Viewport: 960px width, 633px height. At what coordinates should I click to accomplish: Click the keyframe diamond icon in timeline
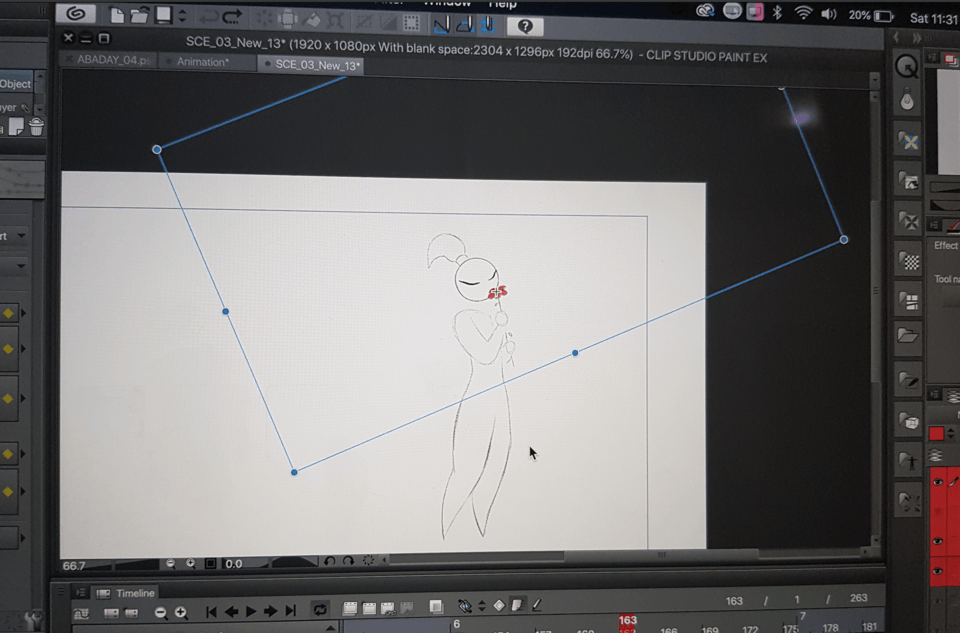(499, 606)
